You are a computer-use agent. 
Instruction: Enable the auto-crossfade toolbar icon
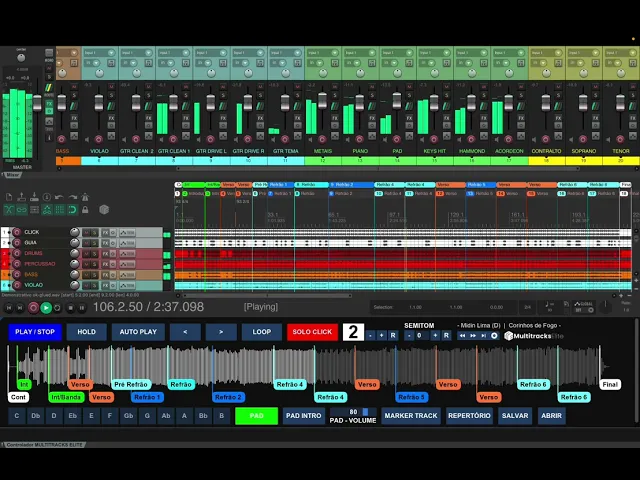[x=9, y=210]
